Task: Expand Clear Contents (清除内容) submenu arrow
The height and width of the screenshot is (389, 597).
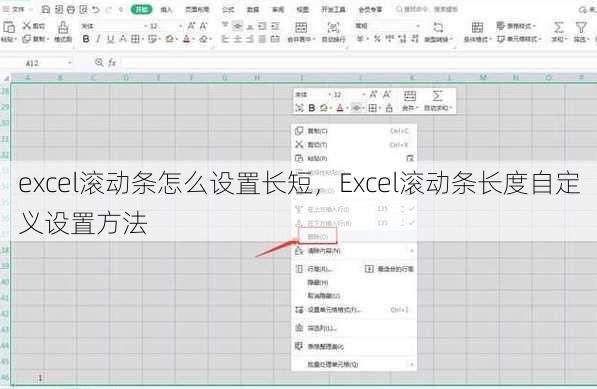Action: [412, 251]
